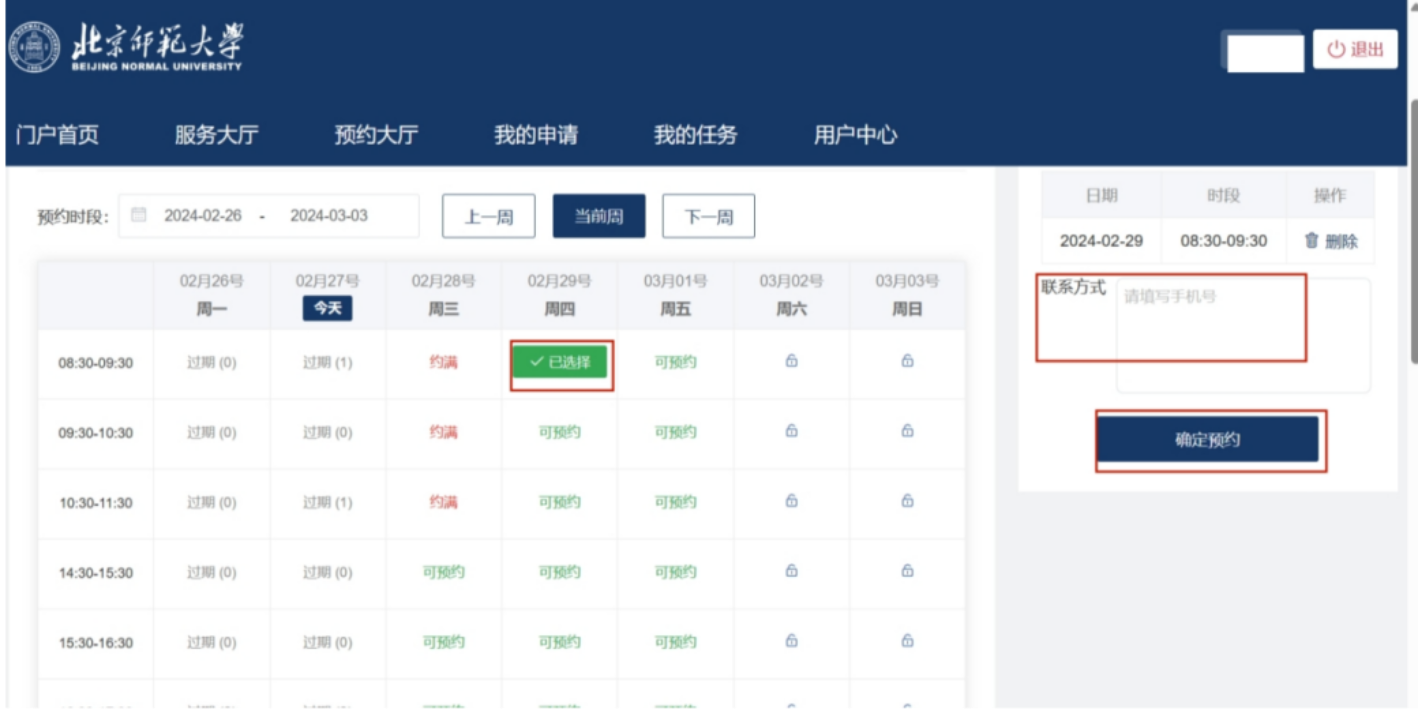Screen dimensions: 1418x709
Task: Open the end date 2024-03-03 picker
Action: coord(329,216)
